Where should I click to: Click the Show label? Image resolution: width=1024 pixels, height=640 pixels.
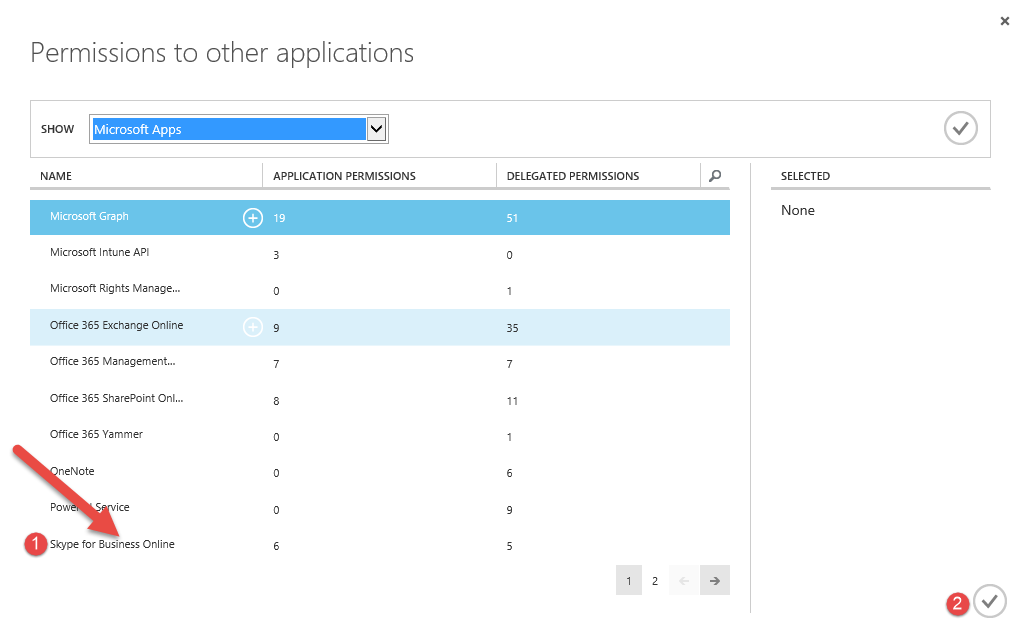point(57,129)
